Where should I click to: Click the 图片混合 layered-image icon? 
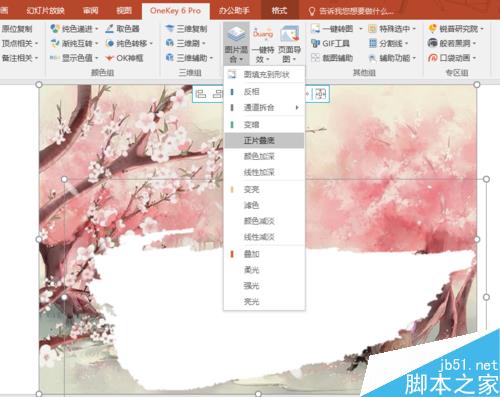(x=236, y=34)
